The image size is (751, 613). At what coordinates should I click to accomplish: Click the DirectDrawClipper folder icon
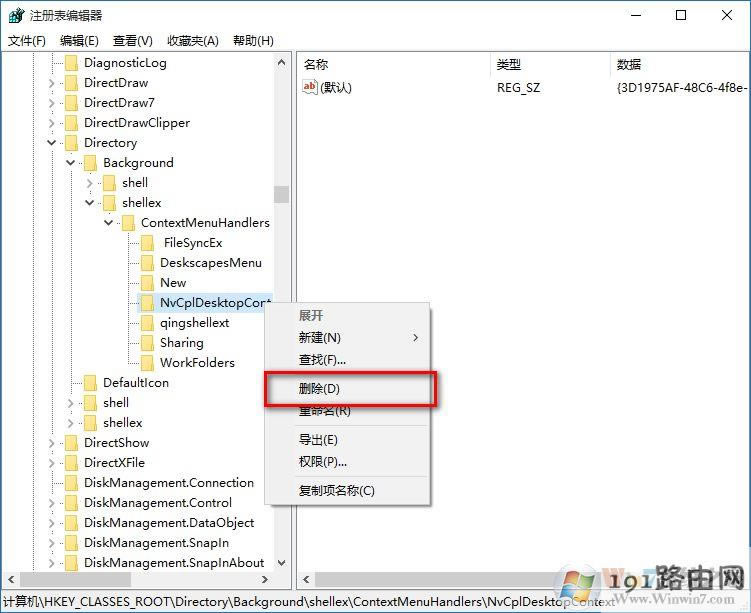coord(71,123)
